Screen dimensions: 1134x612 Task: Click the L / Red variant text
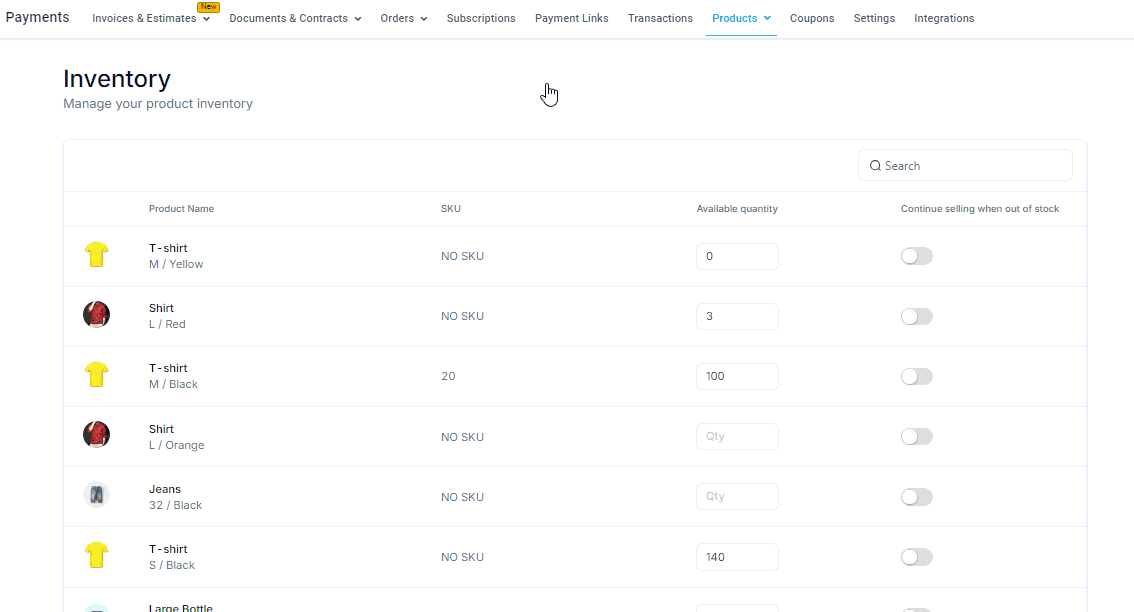point(167,324)
